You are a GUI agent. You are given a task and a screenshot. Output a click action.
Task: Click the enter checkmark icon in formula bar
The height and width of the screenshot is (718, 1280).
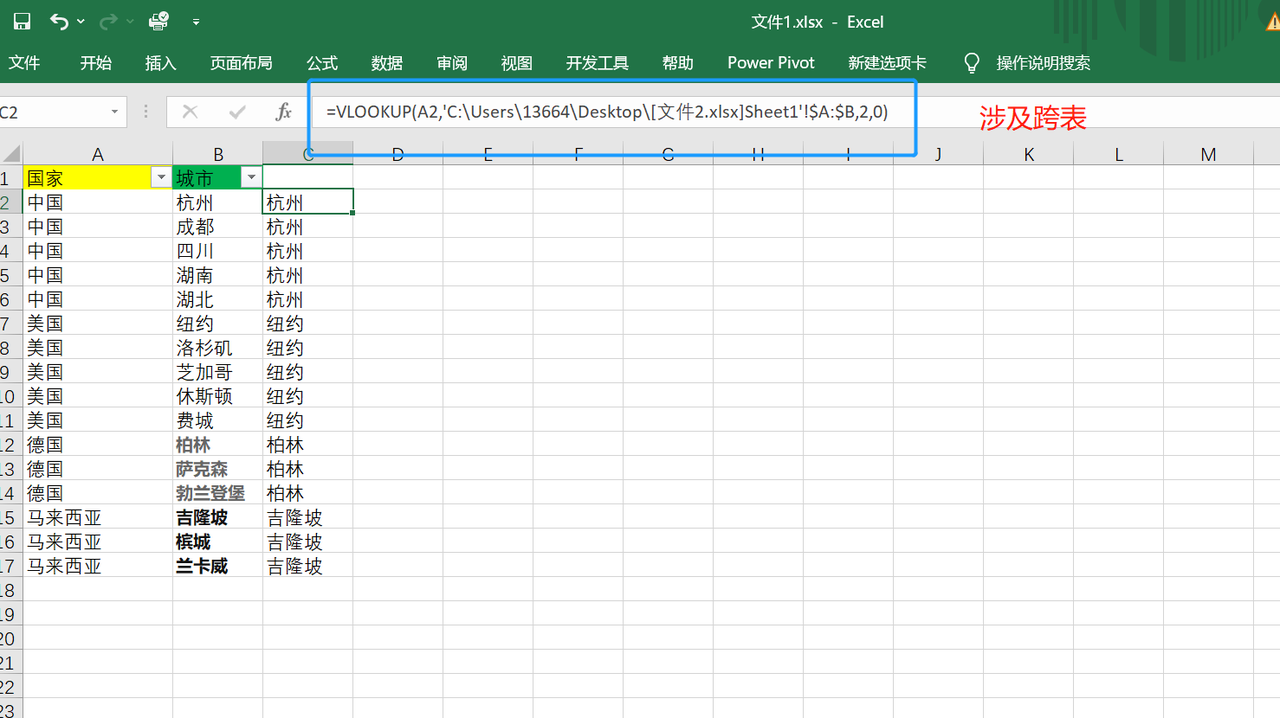coord(237,112)
